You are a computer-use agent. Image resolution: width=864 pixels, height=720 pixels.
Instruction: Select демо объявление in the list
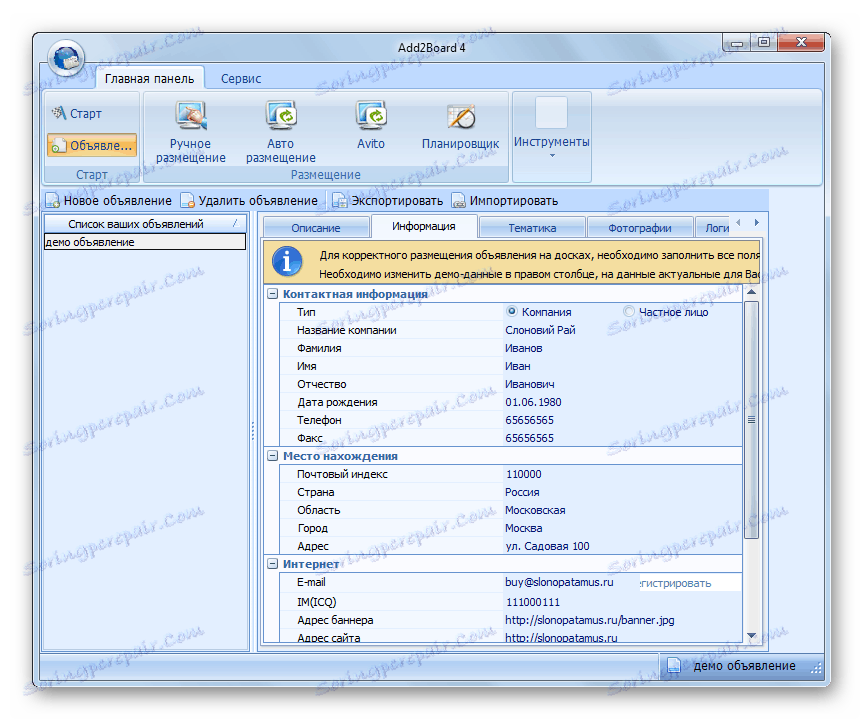tap(145, 242)
